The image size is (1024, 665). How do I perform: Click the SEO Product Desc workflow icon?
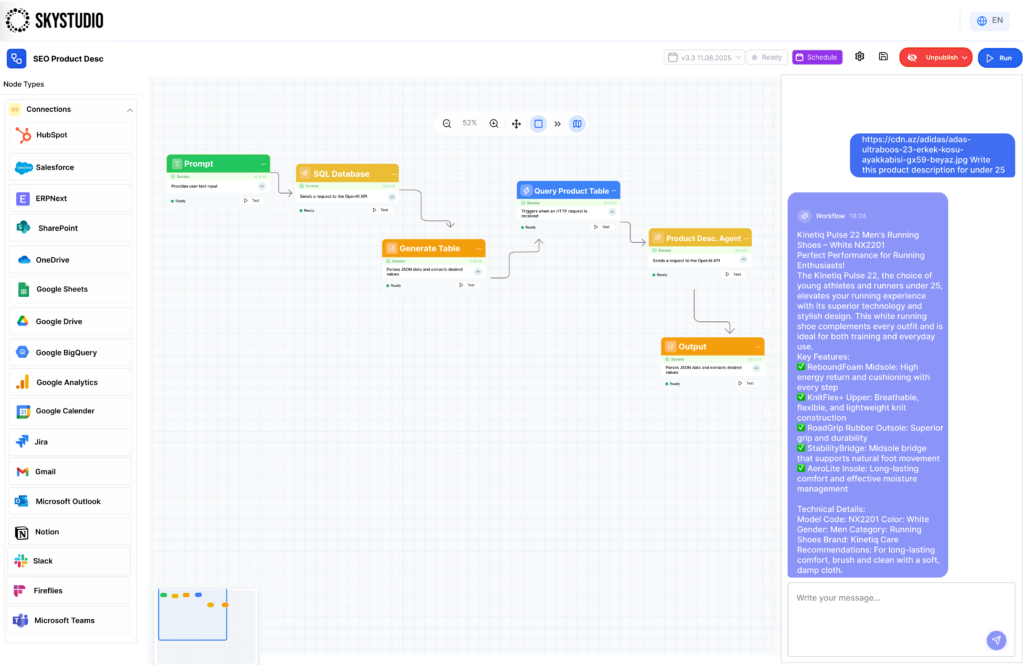(x=16, y=58)
